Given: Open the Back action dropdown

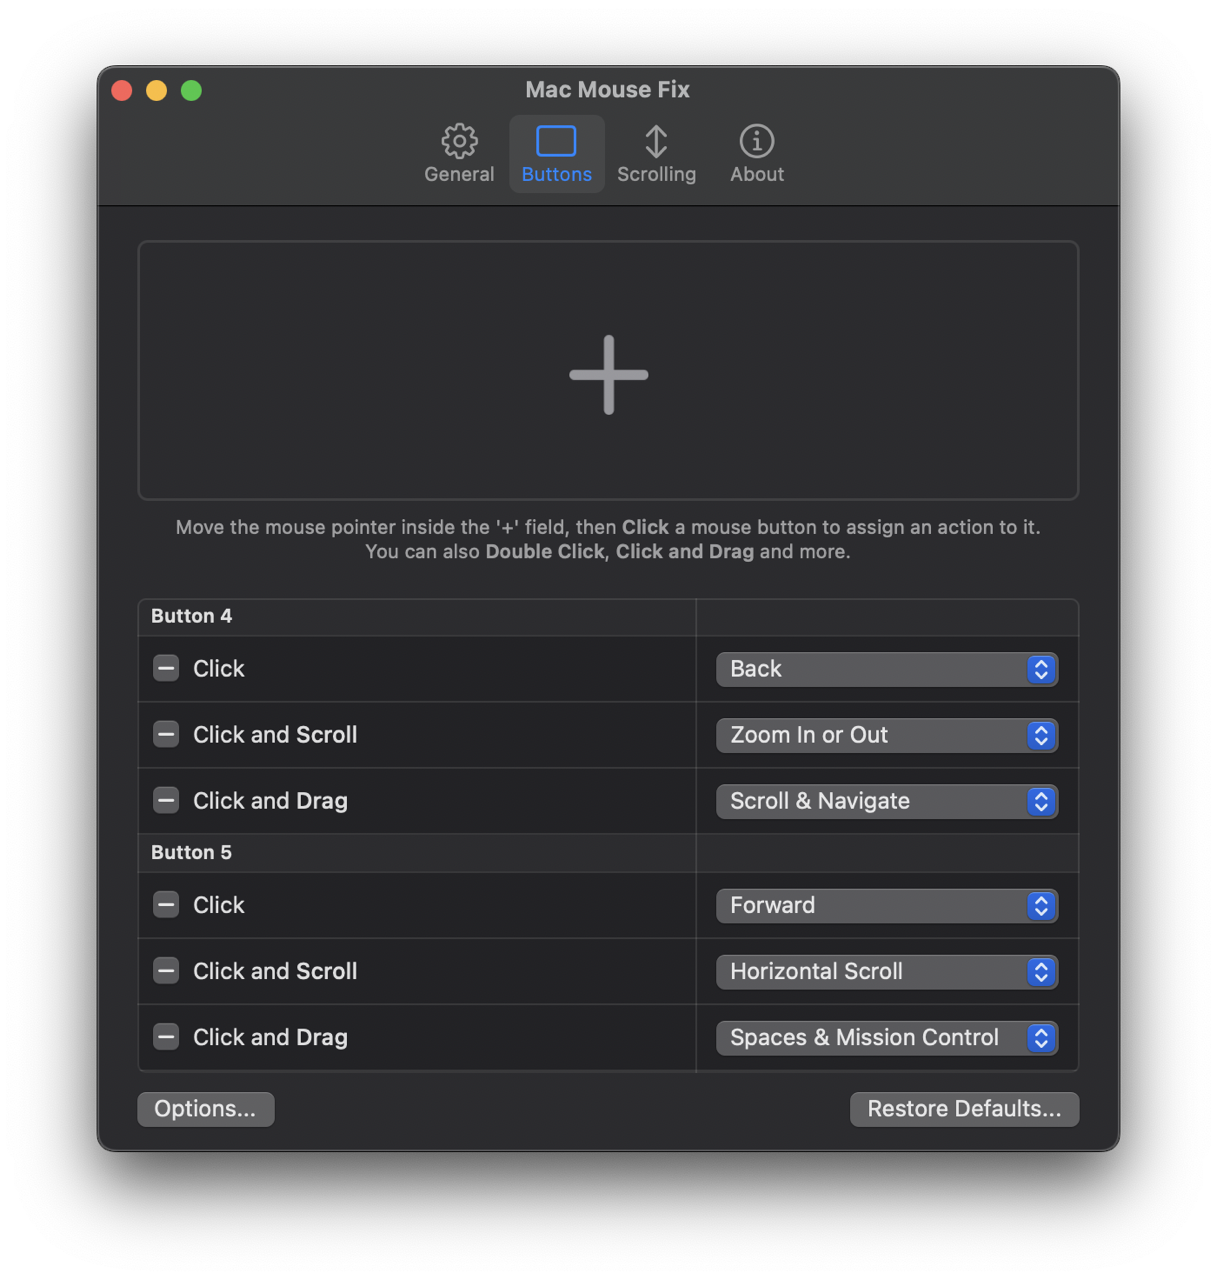Looking at the screenshot, I should pyautogui.click(x=887, y=669).
